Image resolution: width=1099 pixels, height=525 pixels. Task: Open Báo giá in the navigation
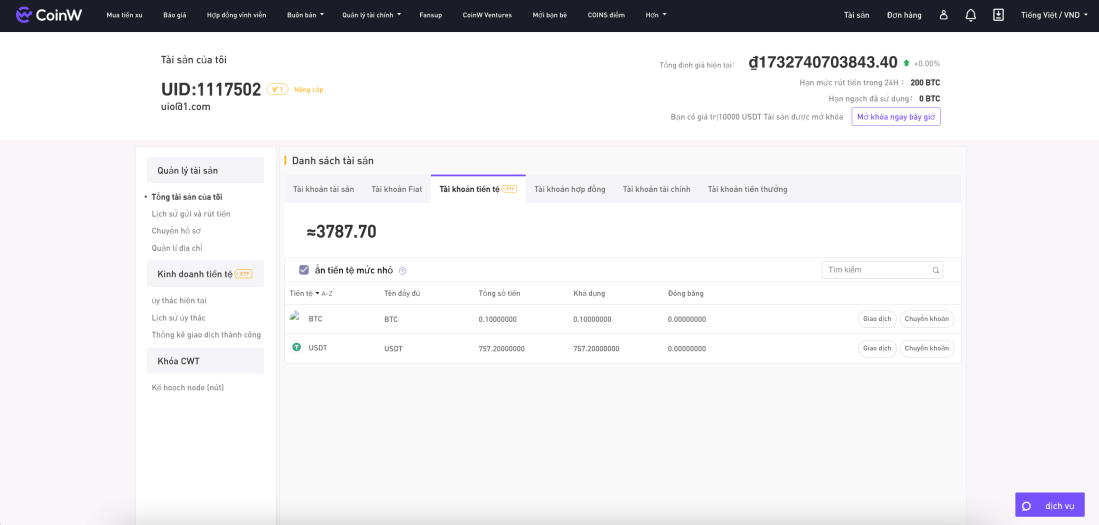point(175,15)
